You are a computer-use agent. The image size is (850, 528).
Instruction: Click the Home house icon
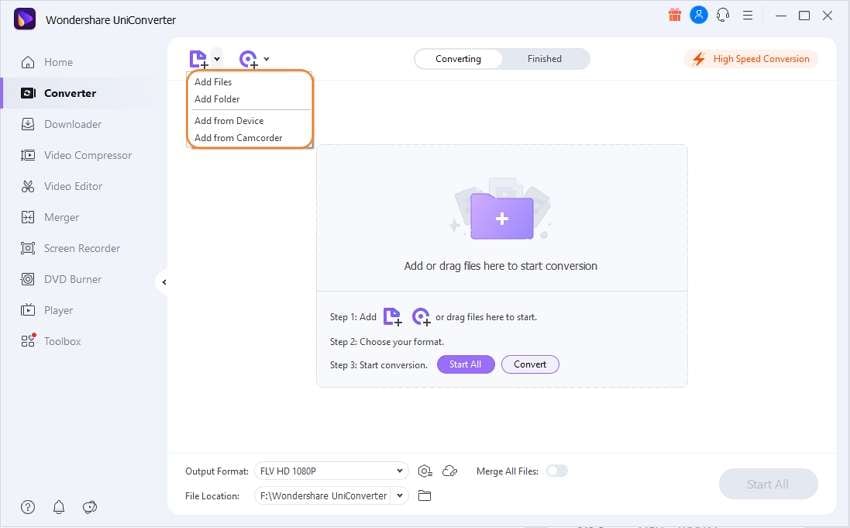point(28,62)
